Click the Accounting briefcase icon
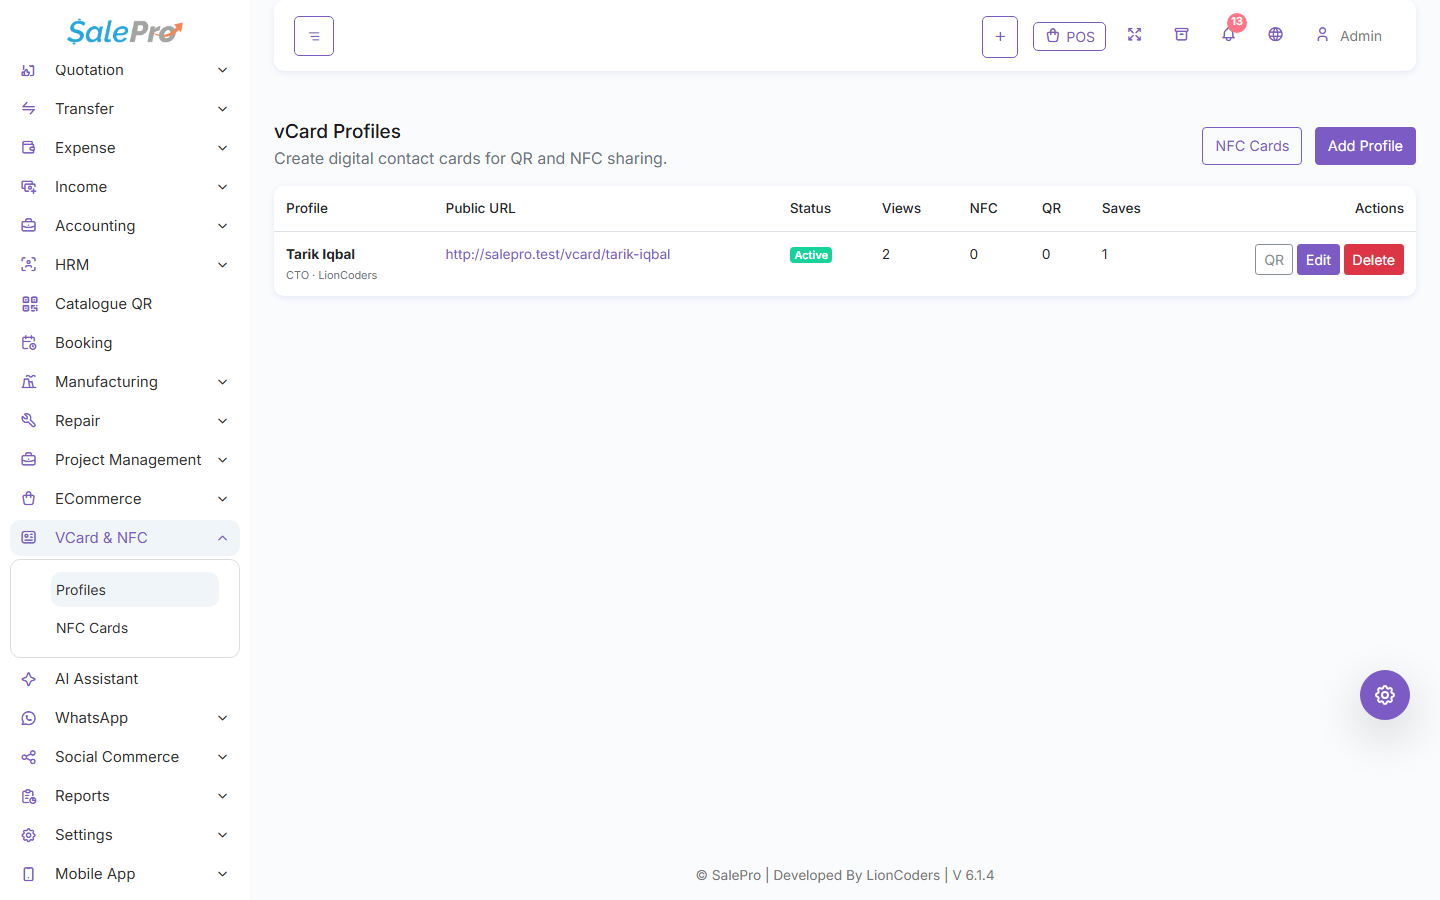The width and height of the screenshot is (1440, 900). click(x=29, y=226)
